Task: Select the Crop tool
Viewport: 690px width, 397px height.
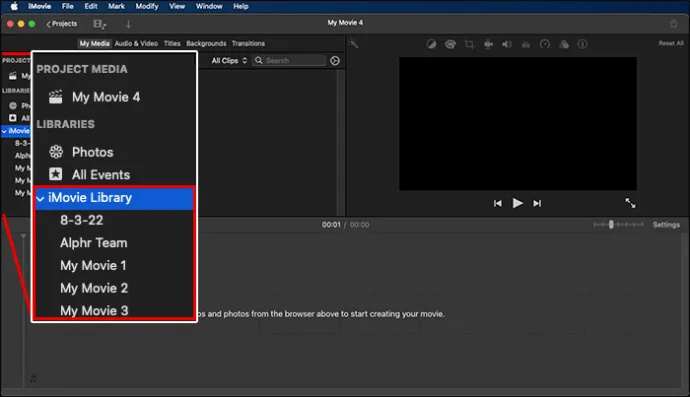Action: 470,44
